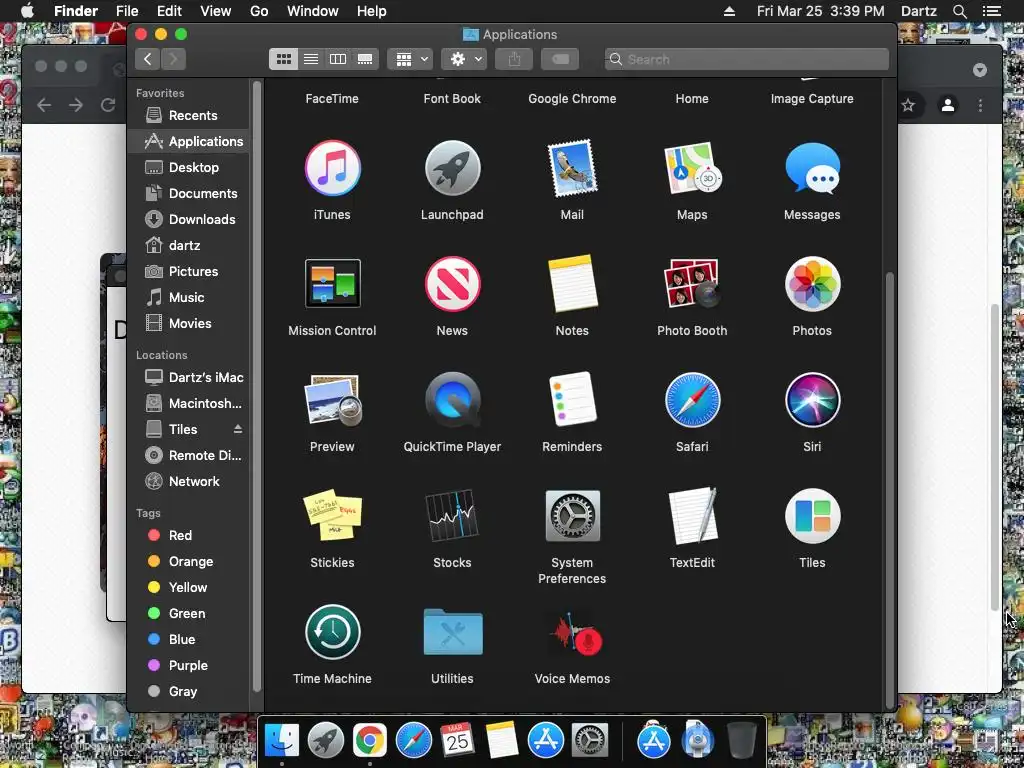Screen dimensions: 1024x768
Task: Select the QuickTime Player icon
Action: tap(453, 400)
